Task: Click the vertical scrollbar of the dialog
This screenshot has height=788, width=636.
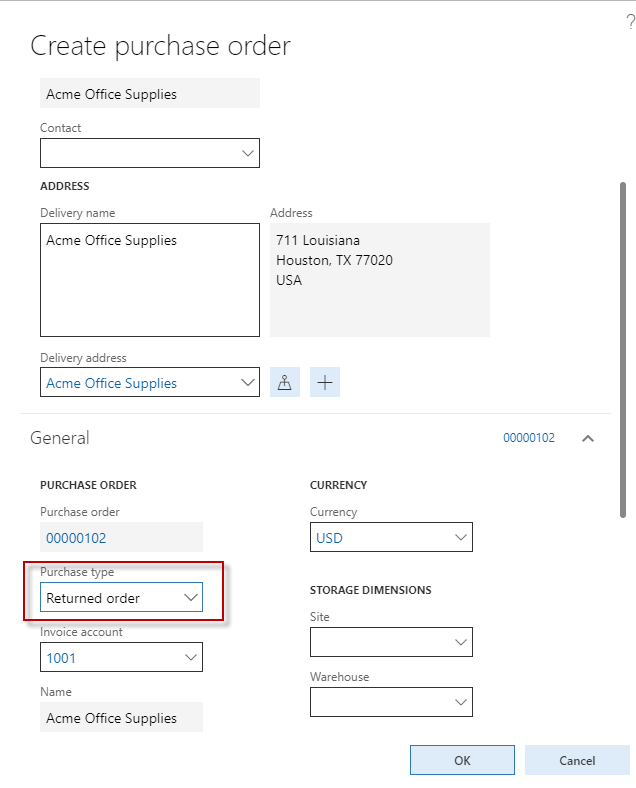Action: tap(624, 350)
